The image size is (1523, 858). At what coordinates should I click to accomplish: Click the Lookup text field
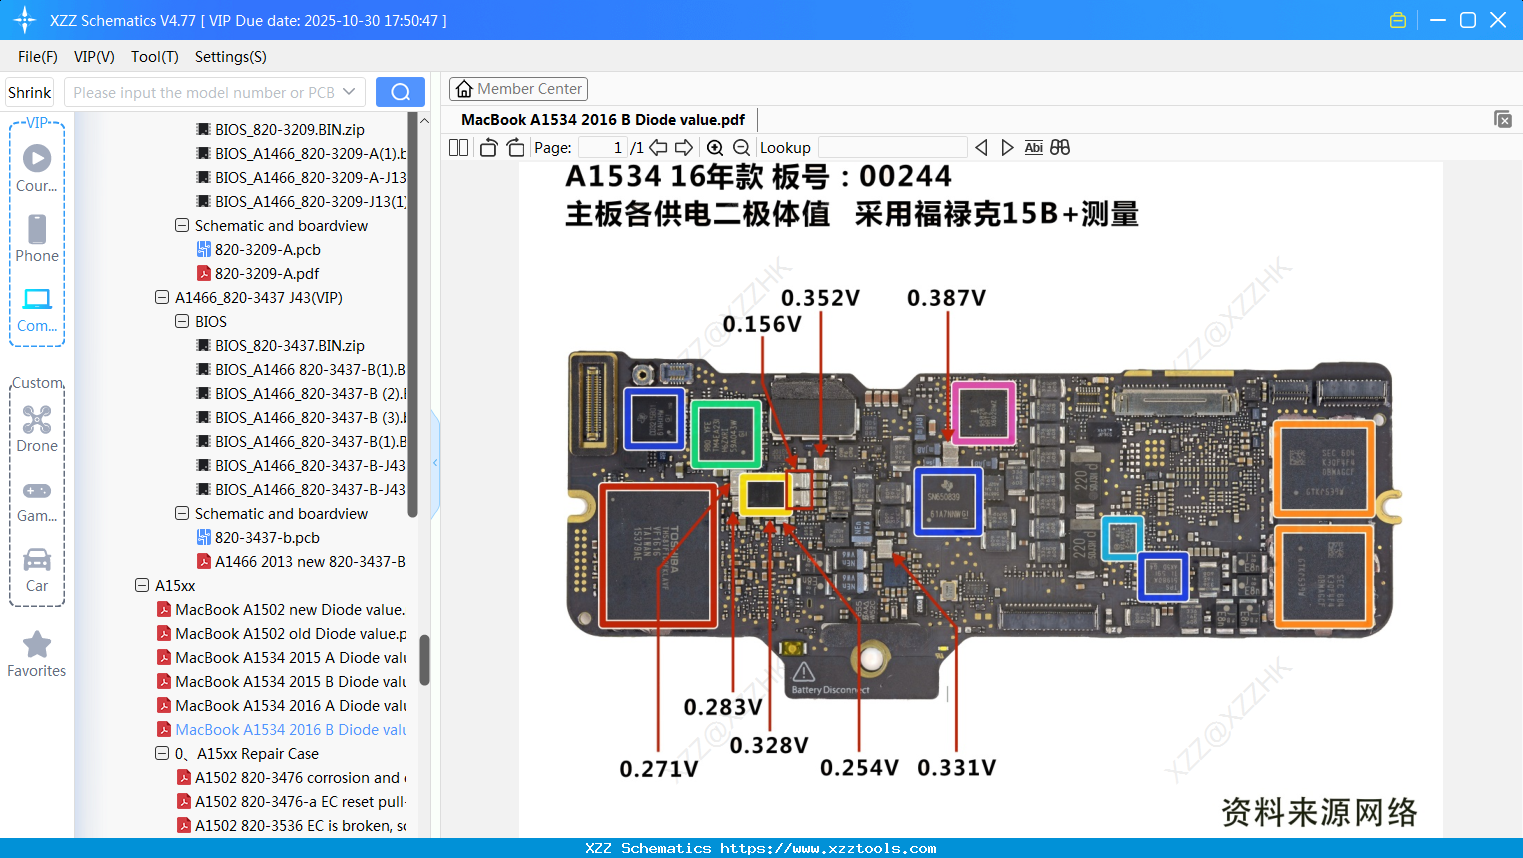[893, 147]
